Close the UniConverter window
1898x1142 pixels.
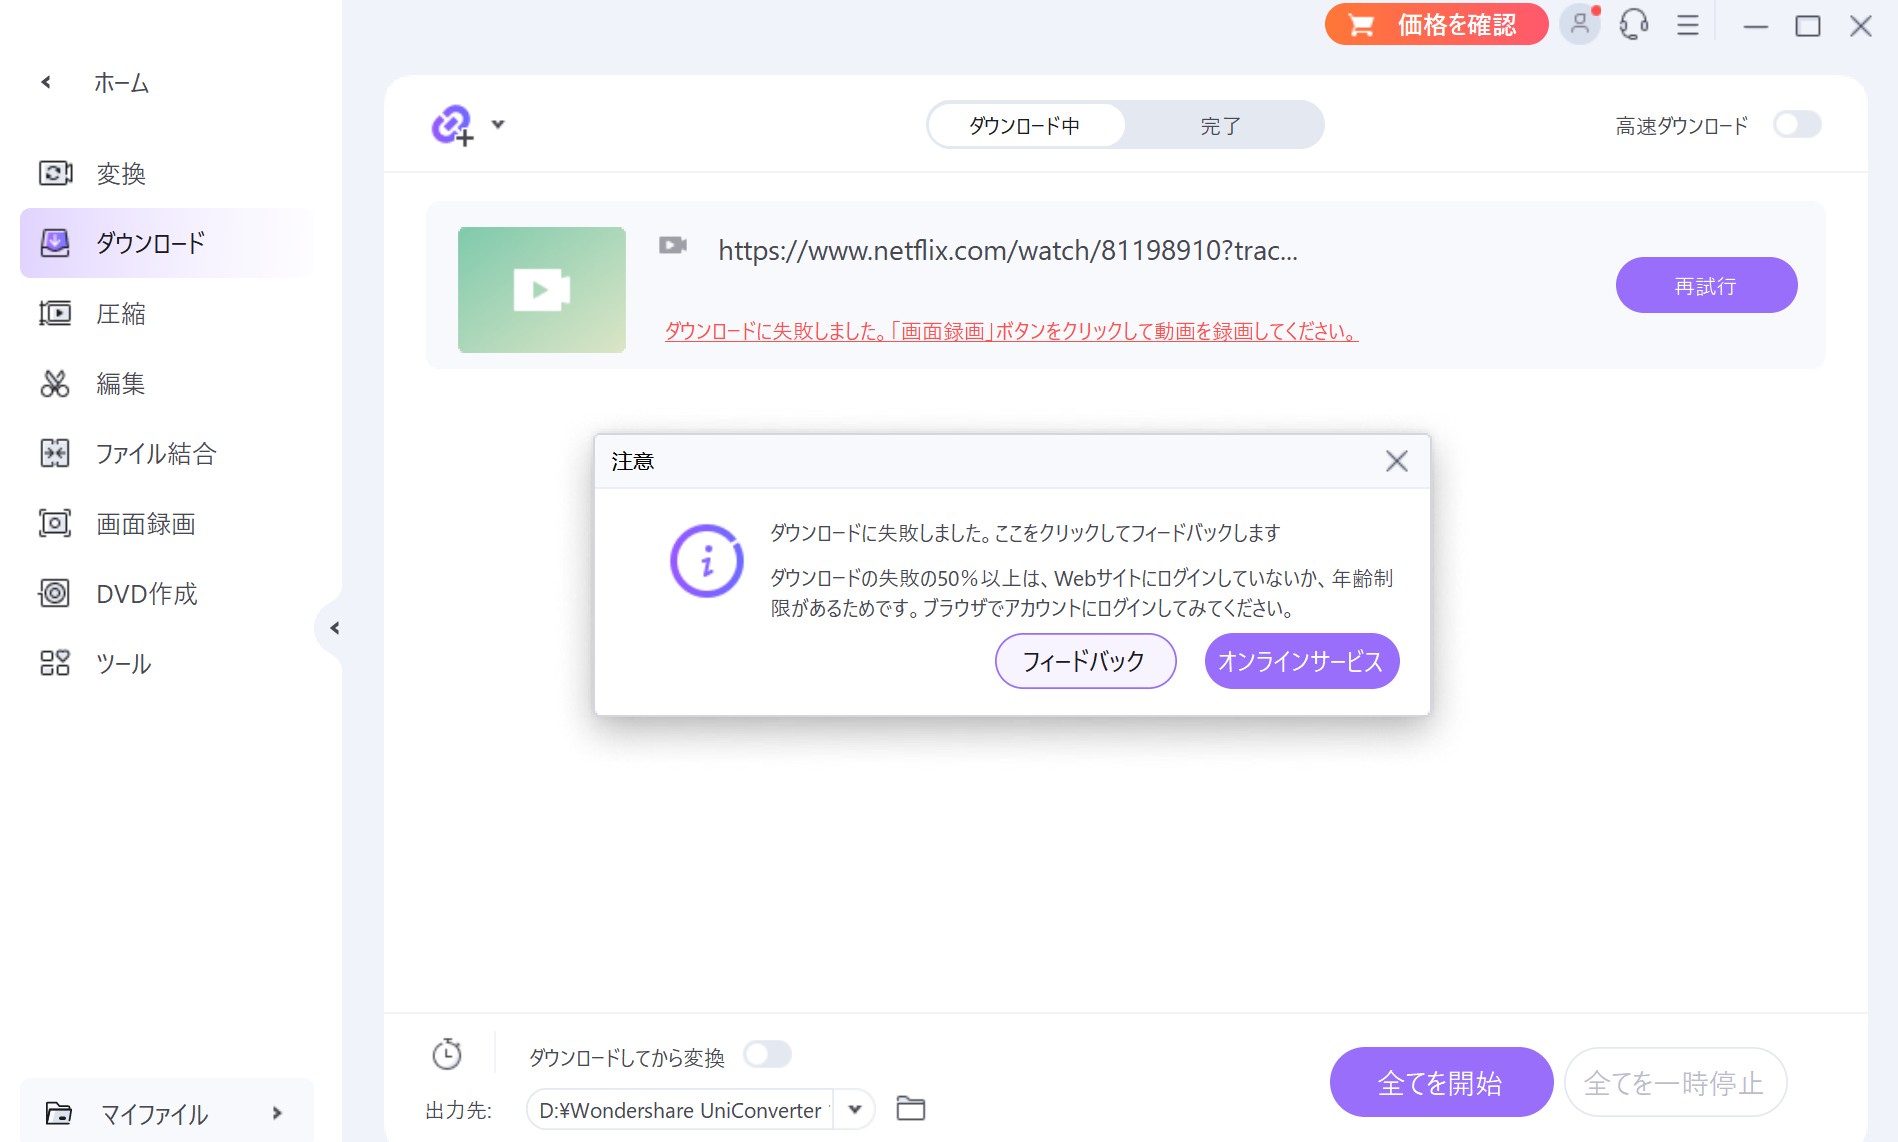1861,26
